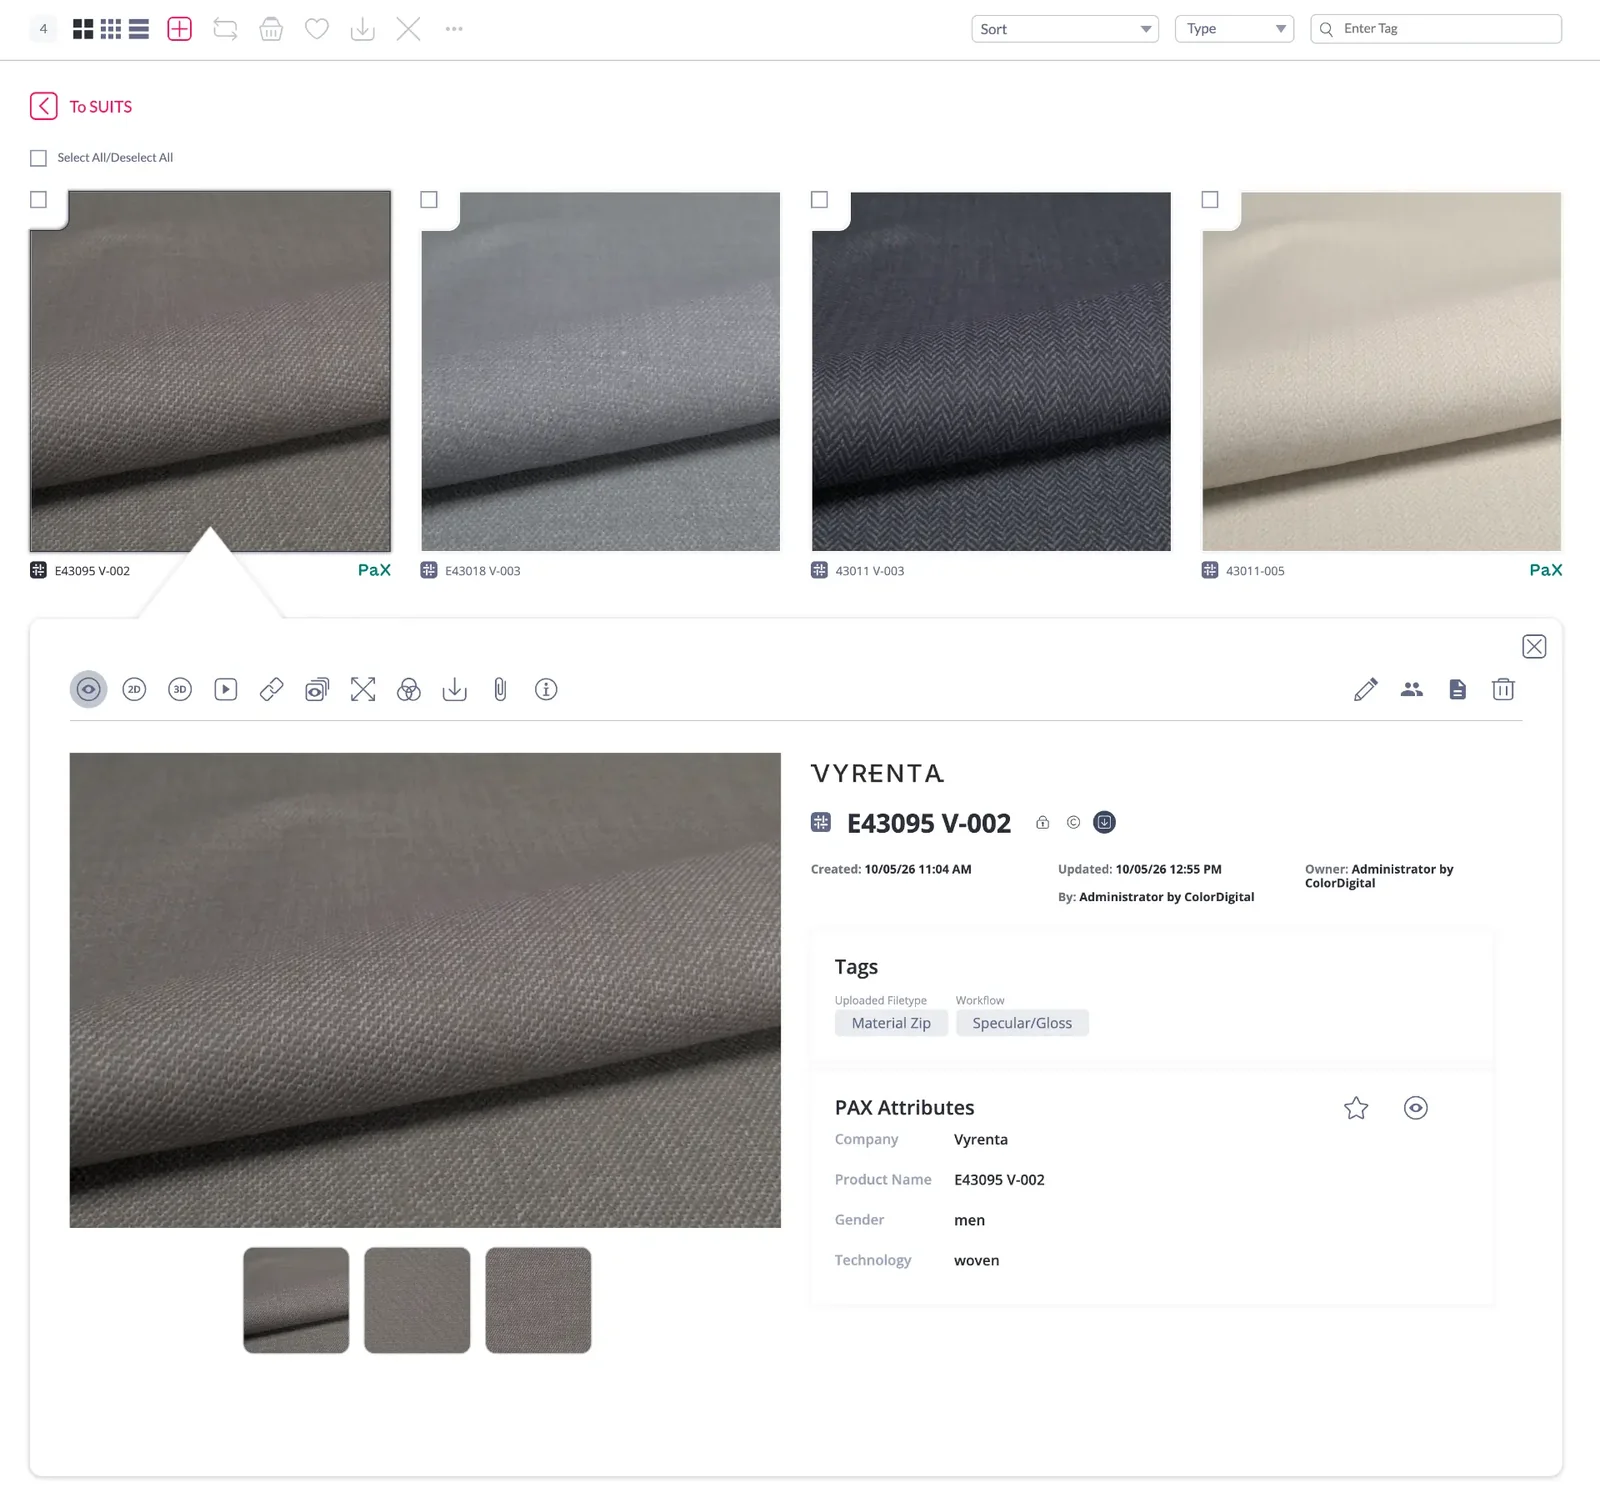Switch to small grid view
Screen dimensions: 1600x1498
click(111, 29)
